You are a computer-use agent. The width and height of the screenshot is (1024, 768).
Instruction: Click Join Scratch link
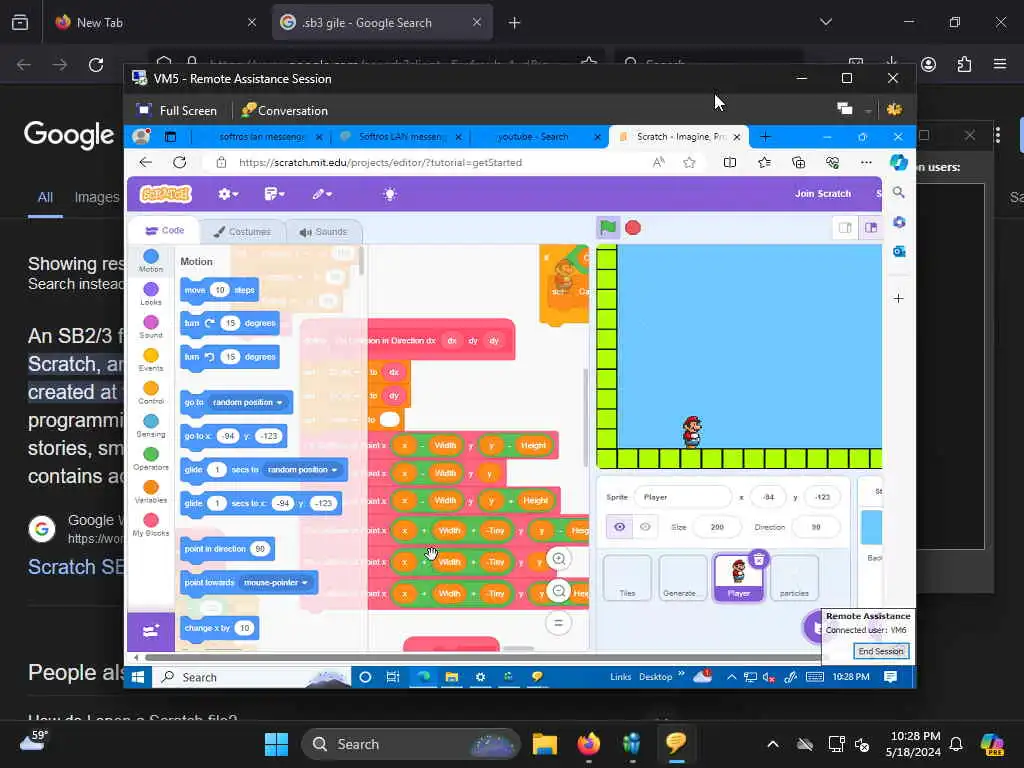pos(823,194)
